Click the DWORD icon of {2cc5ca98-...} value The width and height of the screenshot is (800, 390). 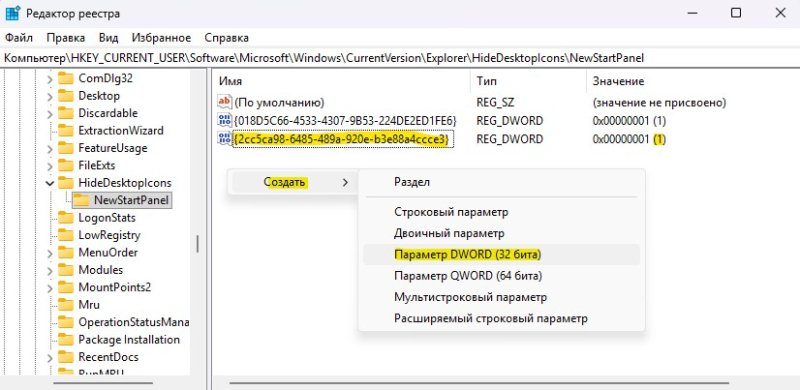[x=224, y=138]
